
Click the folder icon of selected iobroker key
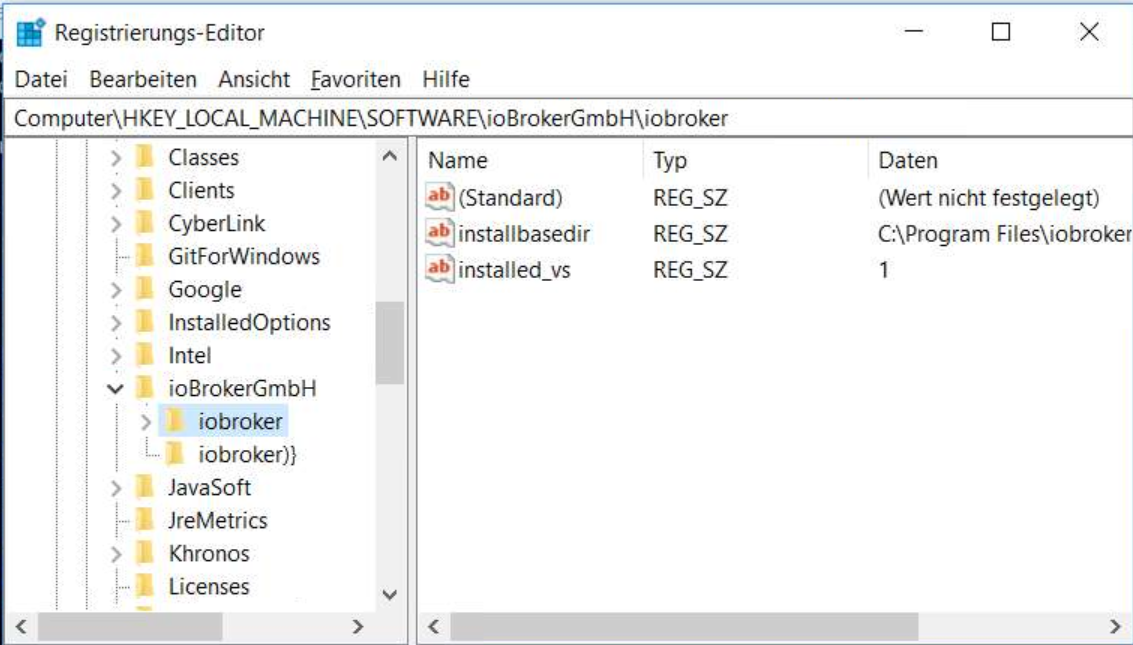click(175, 420)
